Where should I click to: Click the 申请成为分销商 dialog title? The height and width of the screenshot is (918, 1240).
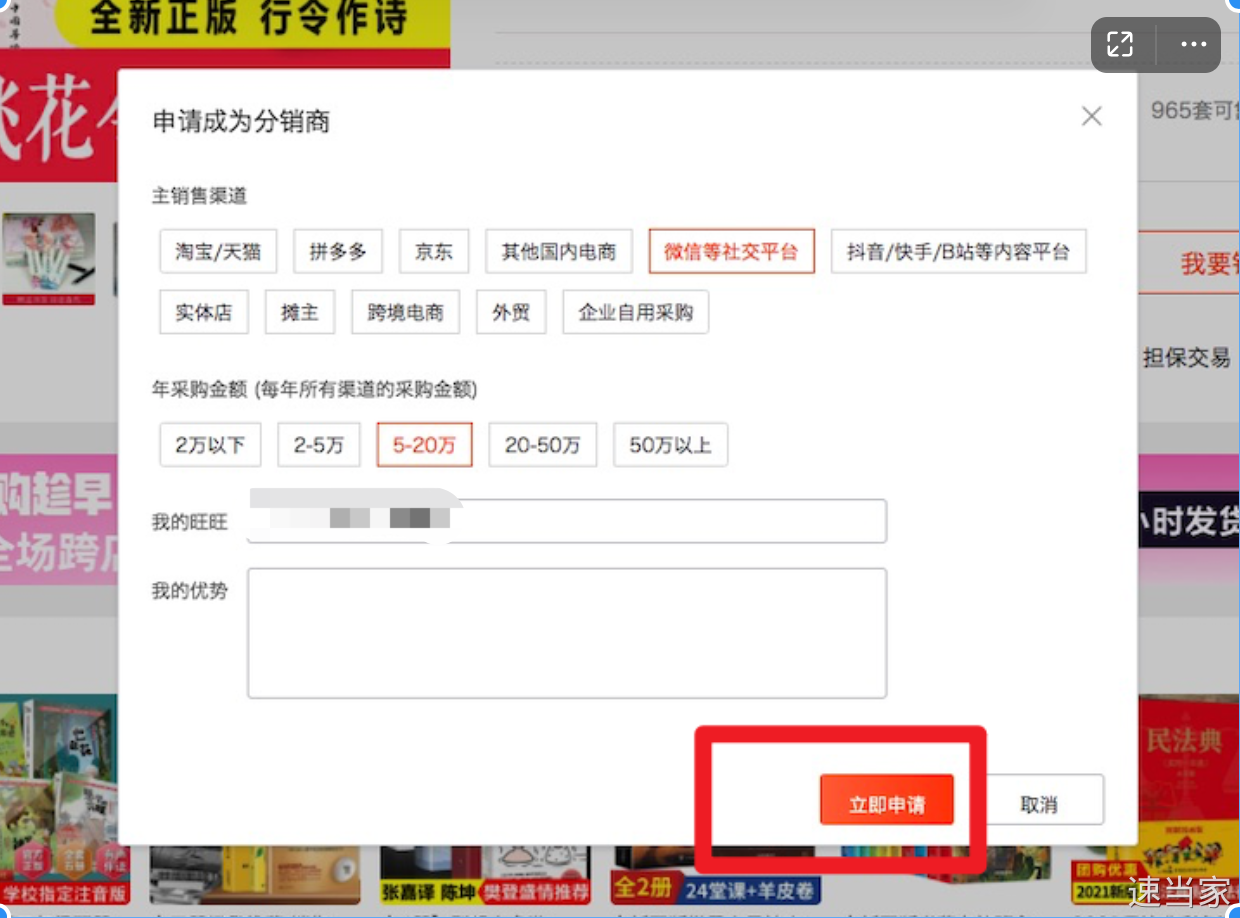tap(241, 122)
